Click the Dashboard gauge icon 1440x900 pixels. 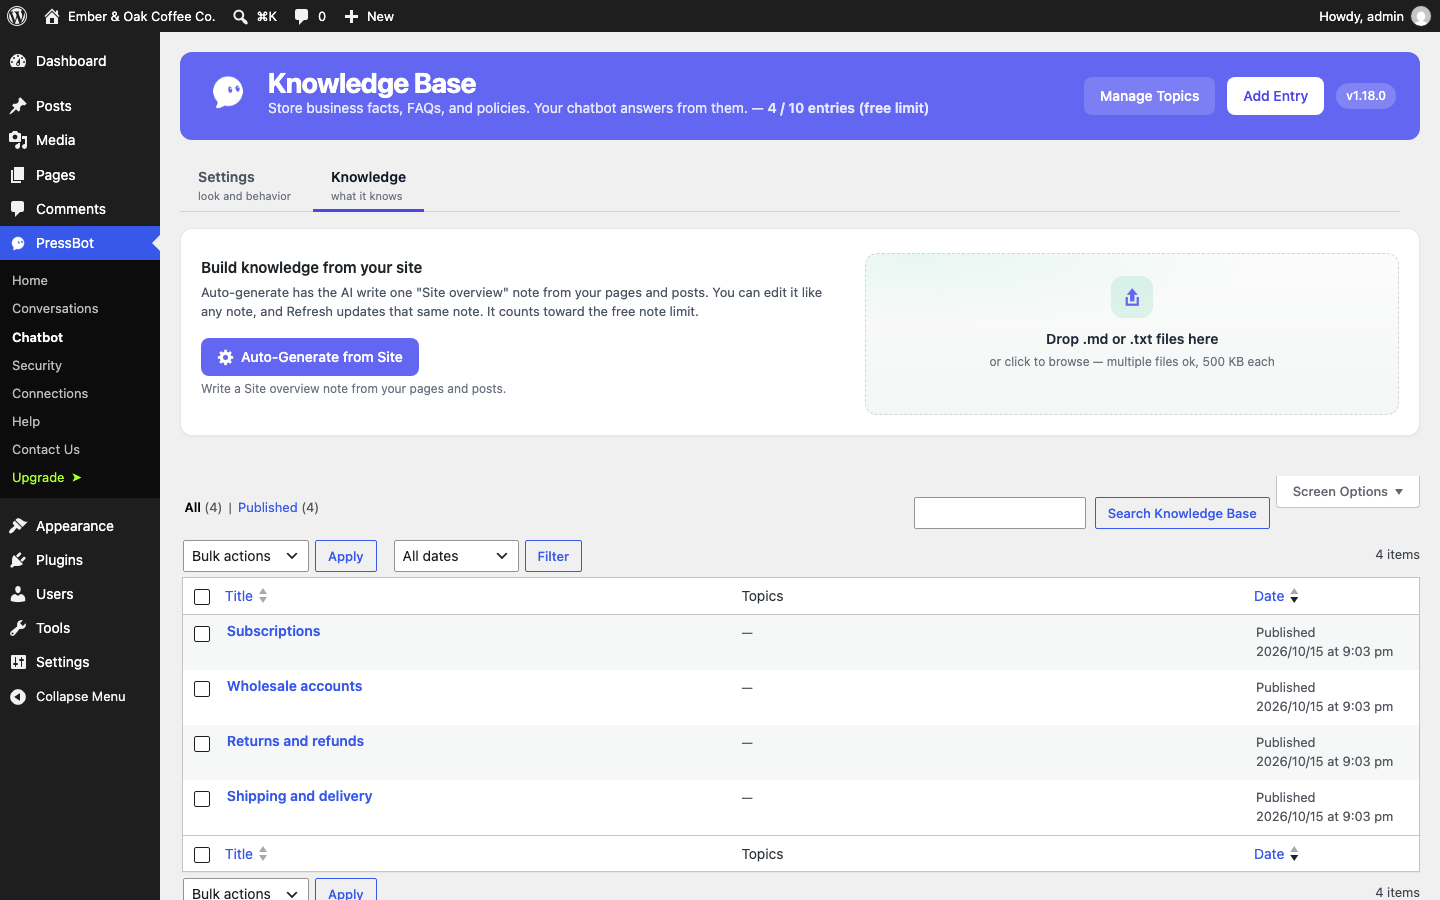click(18, 61)
